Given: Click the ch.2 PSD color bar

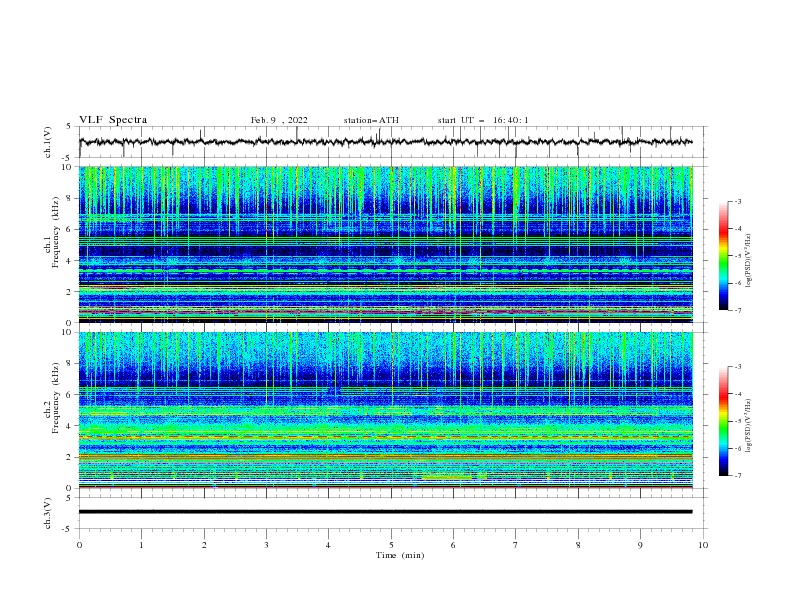Looking at the screenshot, I should pos(723,421).
